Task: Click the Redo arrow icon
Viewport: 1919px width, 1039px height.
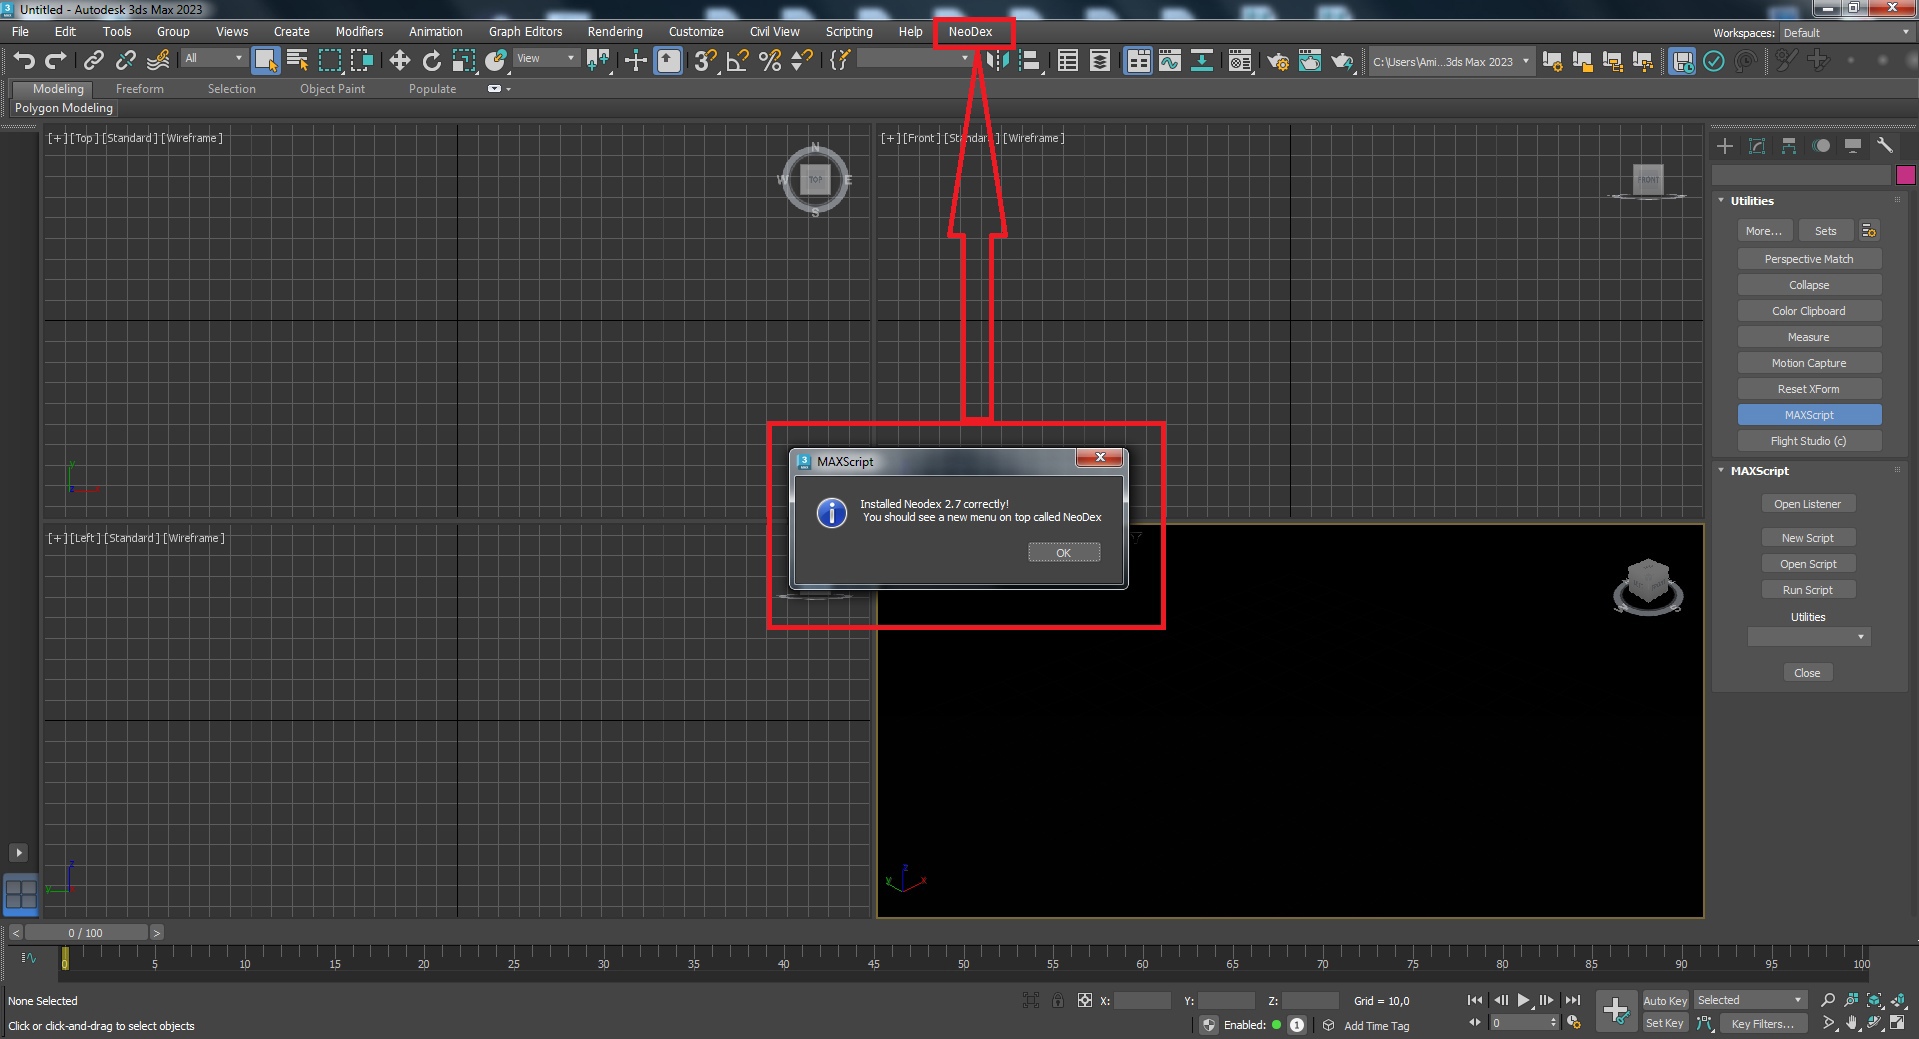Action: click(x=56, y=61)
